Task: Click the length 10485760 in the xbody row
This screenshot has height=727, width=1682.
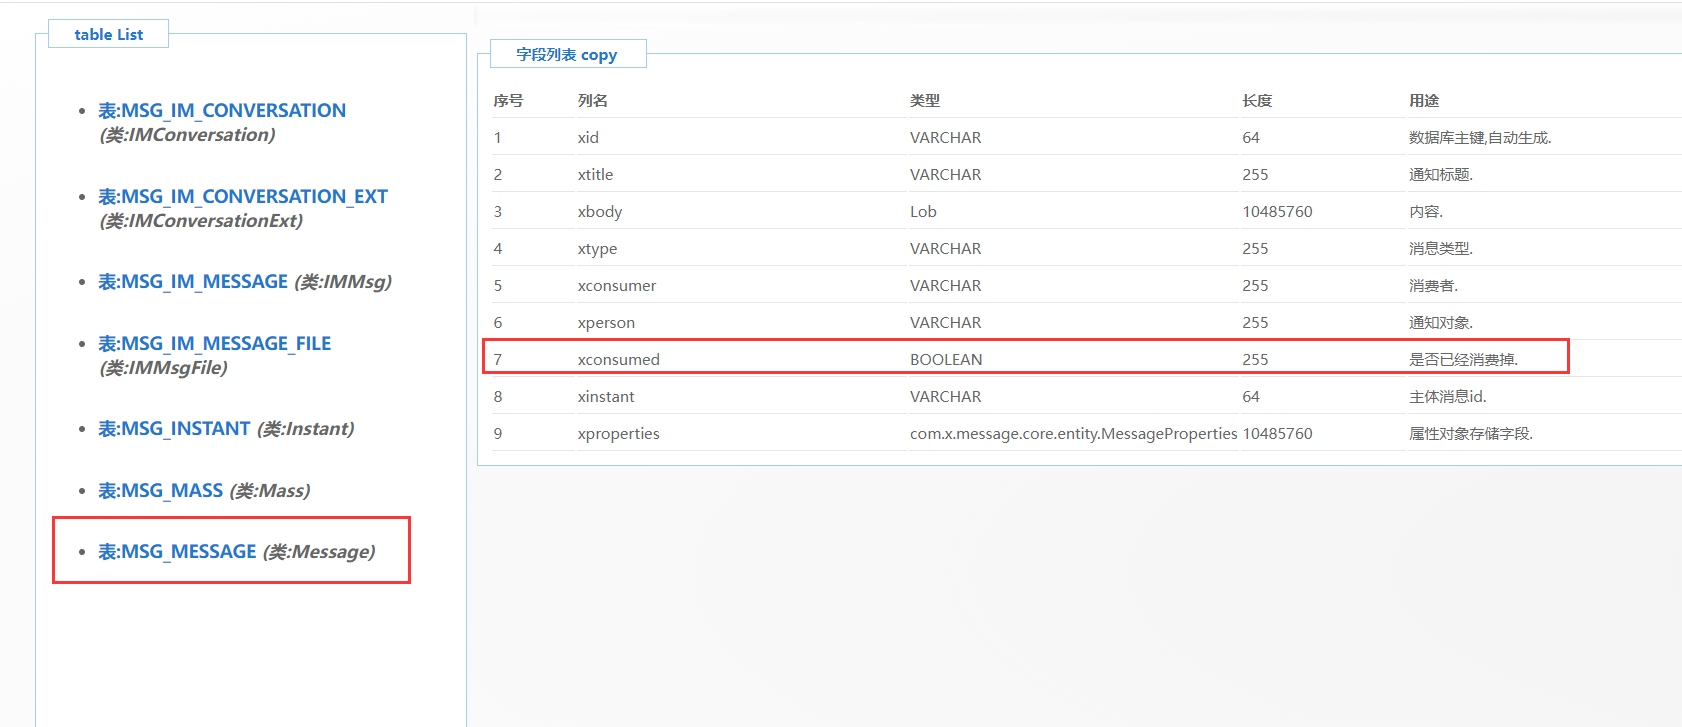Action: [1277, 212]
